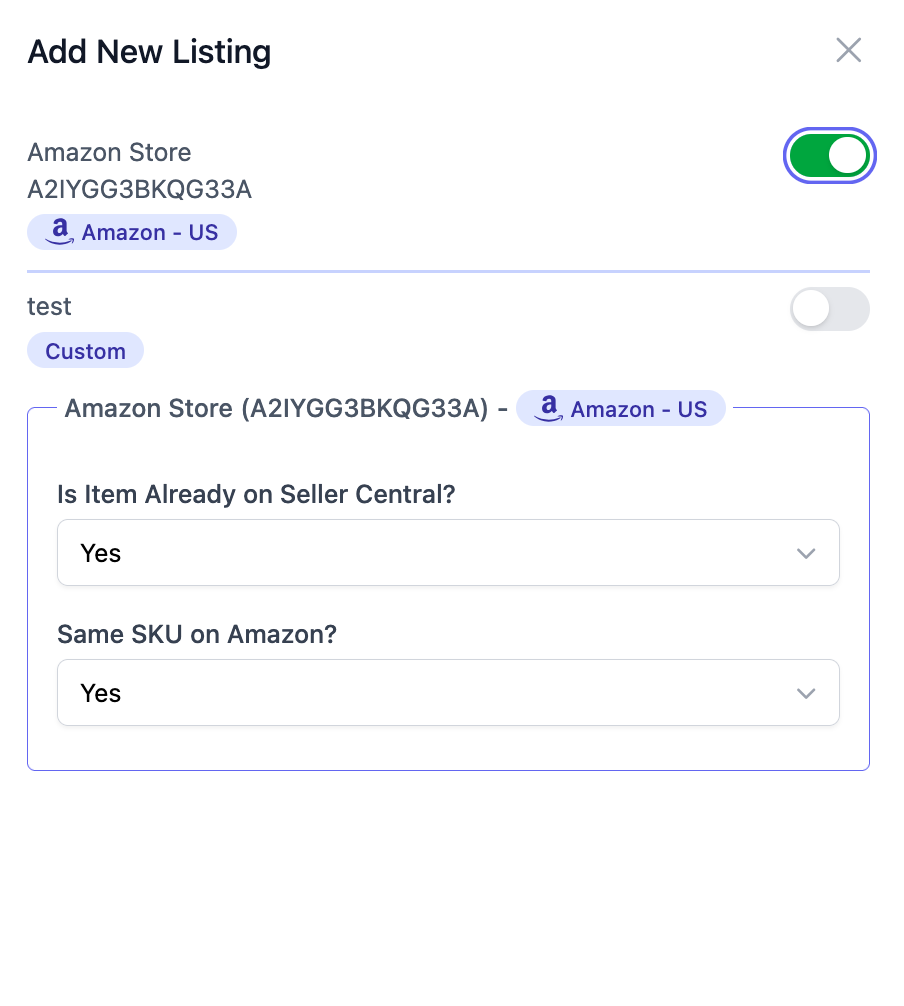Click the Custom tag under test
The height and width of the screenshot is (1006, 904).
[x=85, y=350]
